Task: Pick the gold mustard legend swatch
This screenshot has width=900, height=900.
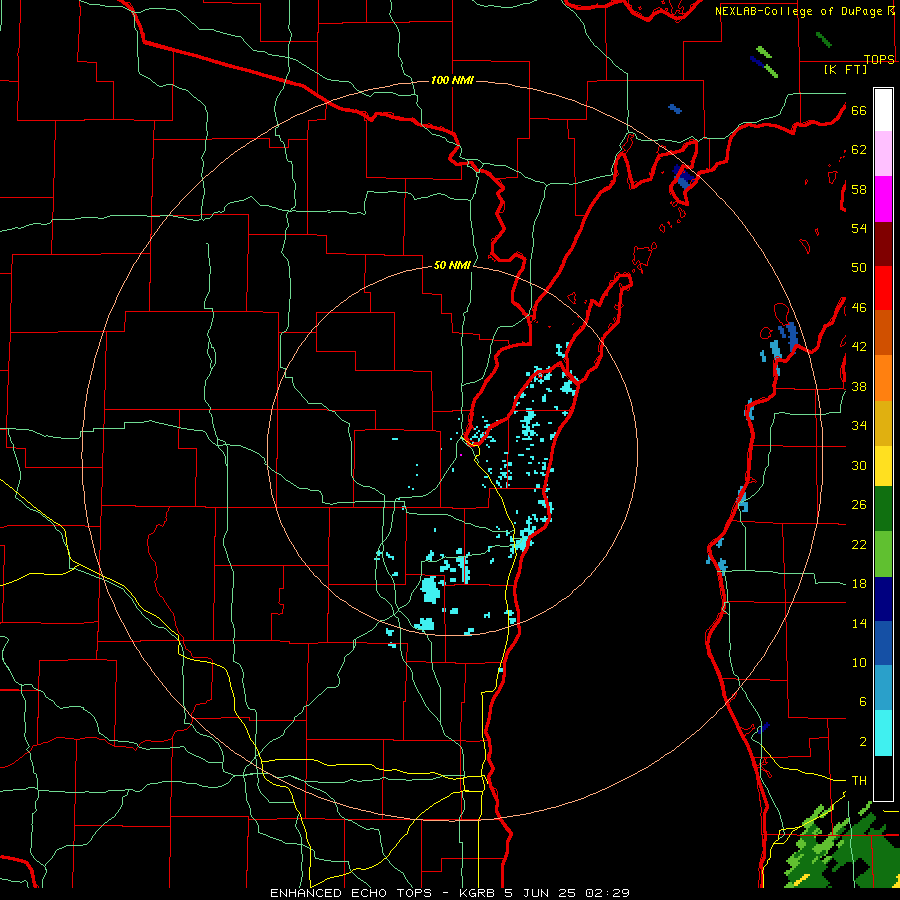Action: pos(883,424)
